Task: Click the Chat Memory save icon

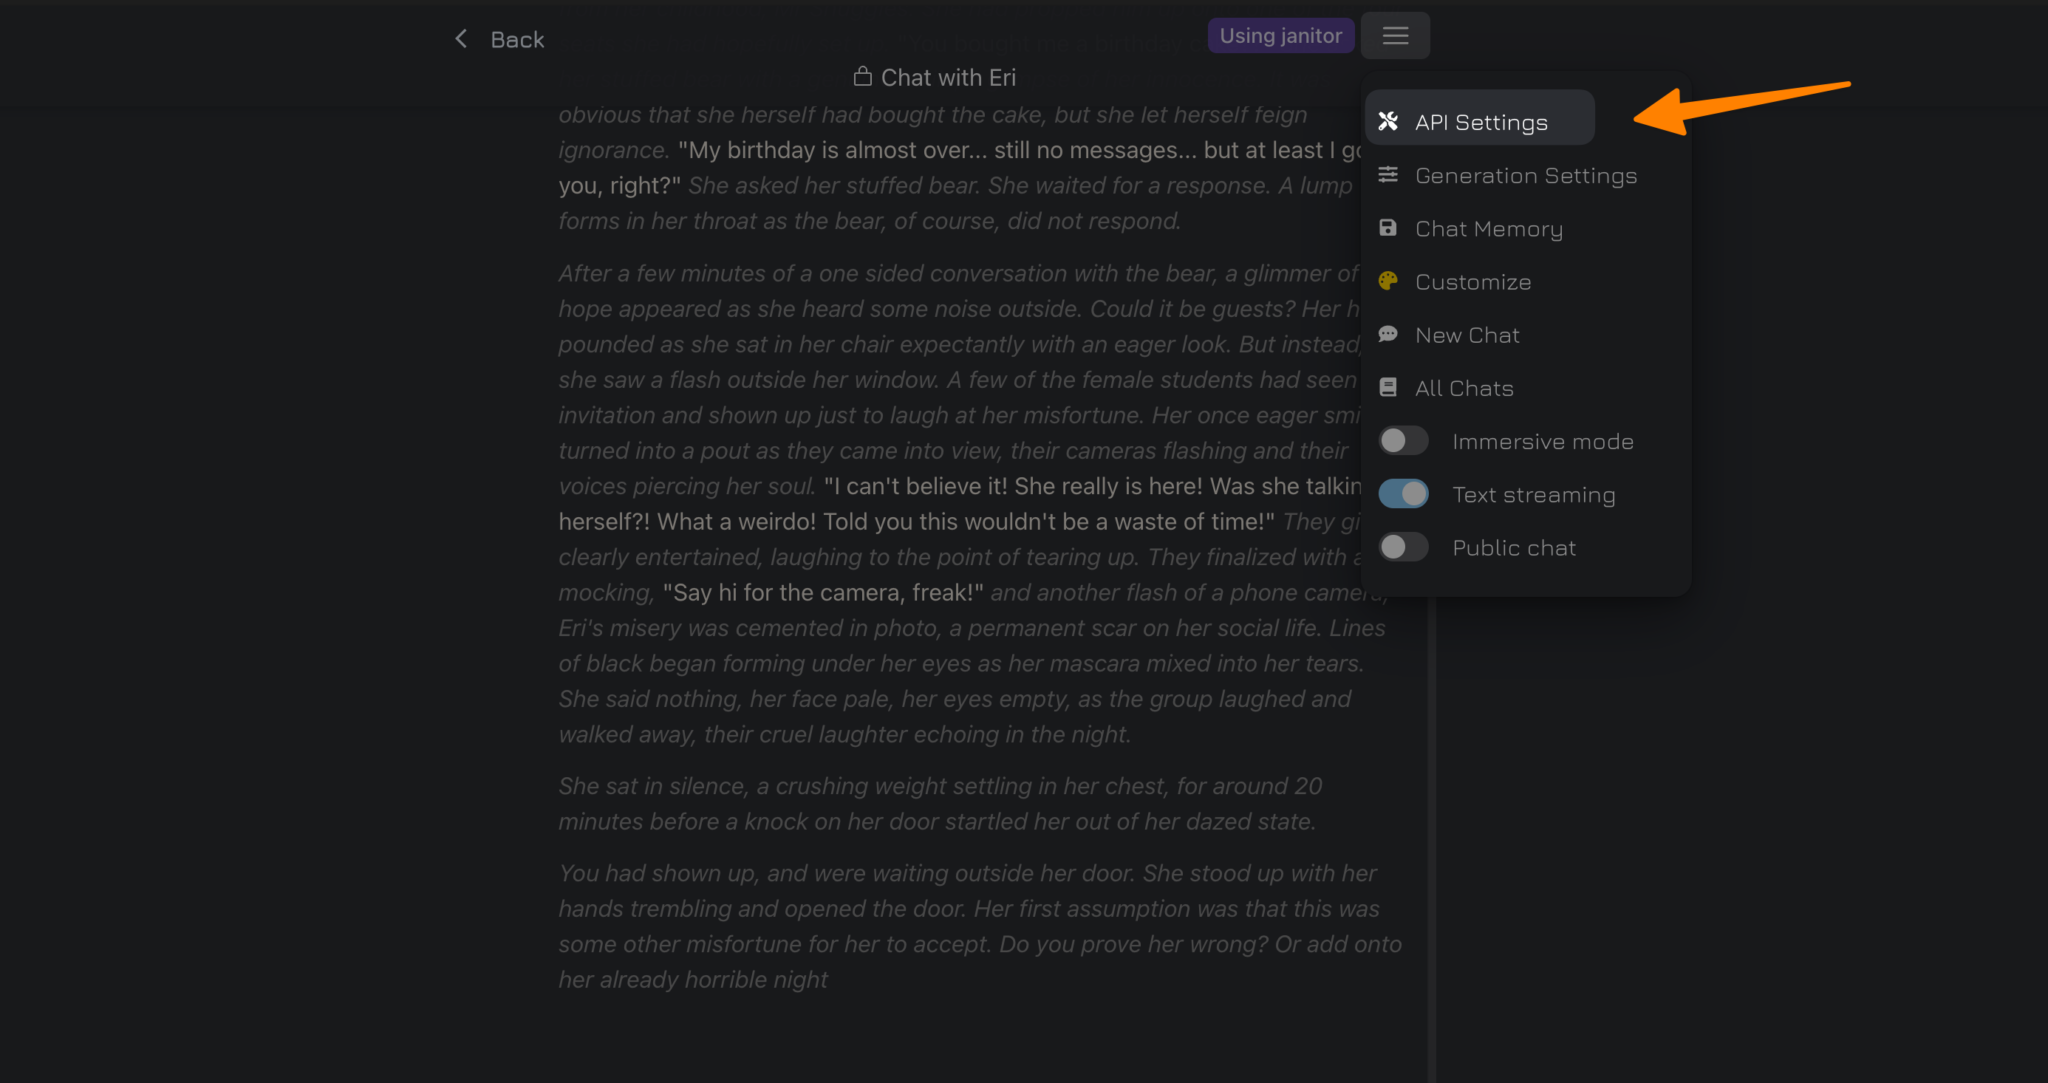Action: click(1388, 228)
